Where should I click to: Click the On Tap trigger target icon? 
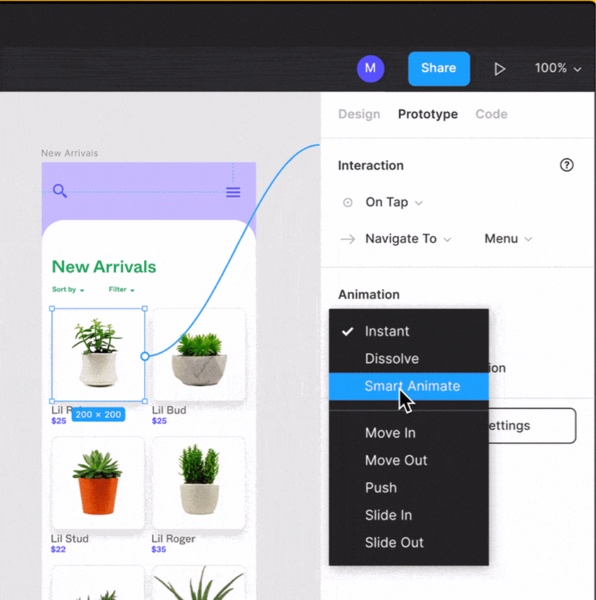347,202
